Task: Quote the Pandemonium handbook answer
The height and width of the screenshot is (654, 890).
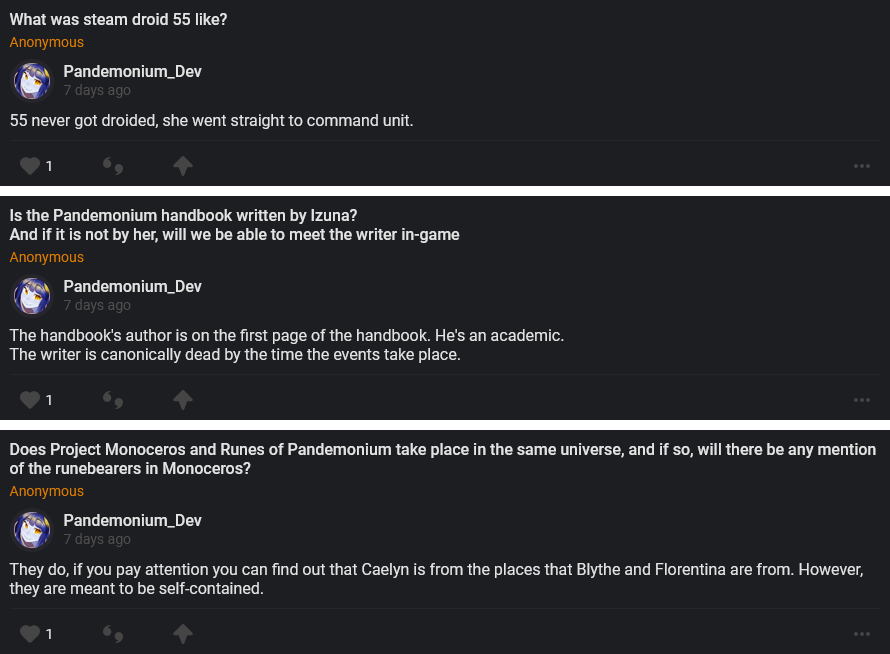Action: click(x=114, y=400)
